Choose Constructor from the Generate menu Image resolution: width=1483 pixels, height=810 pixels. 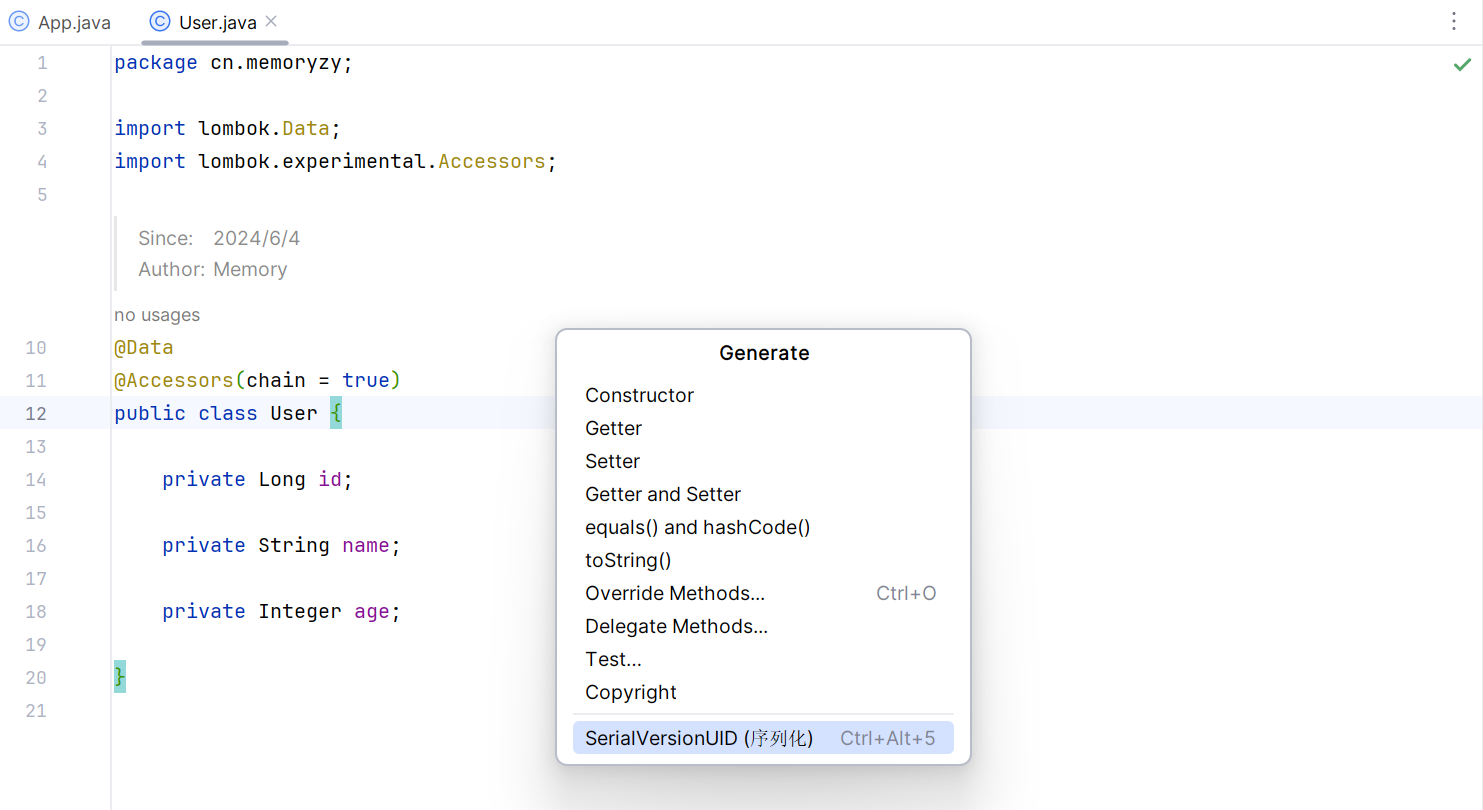click(639, 395)
